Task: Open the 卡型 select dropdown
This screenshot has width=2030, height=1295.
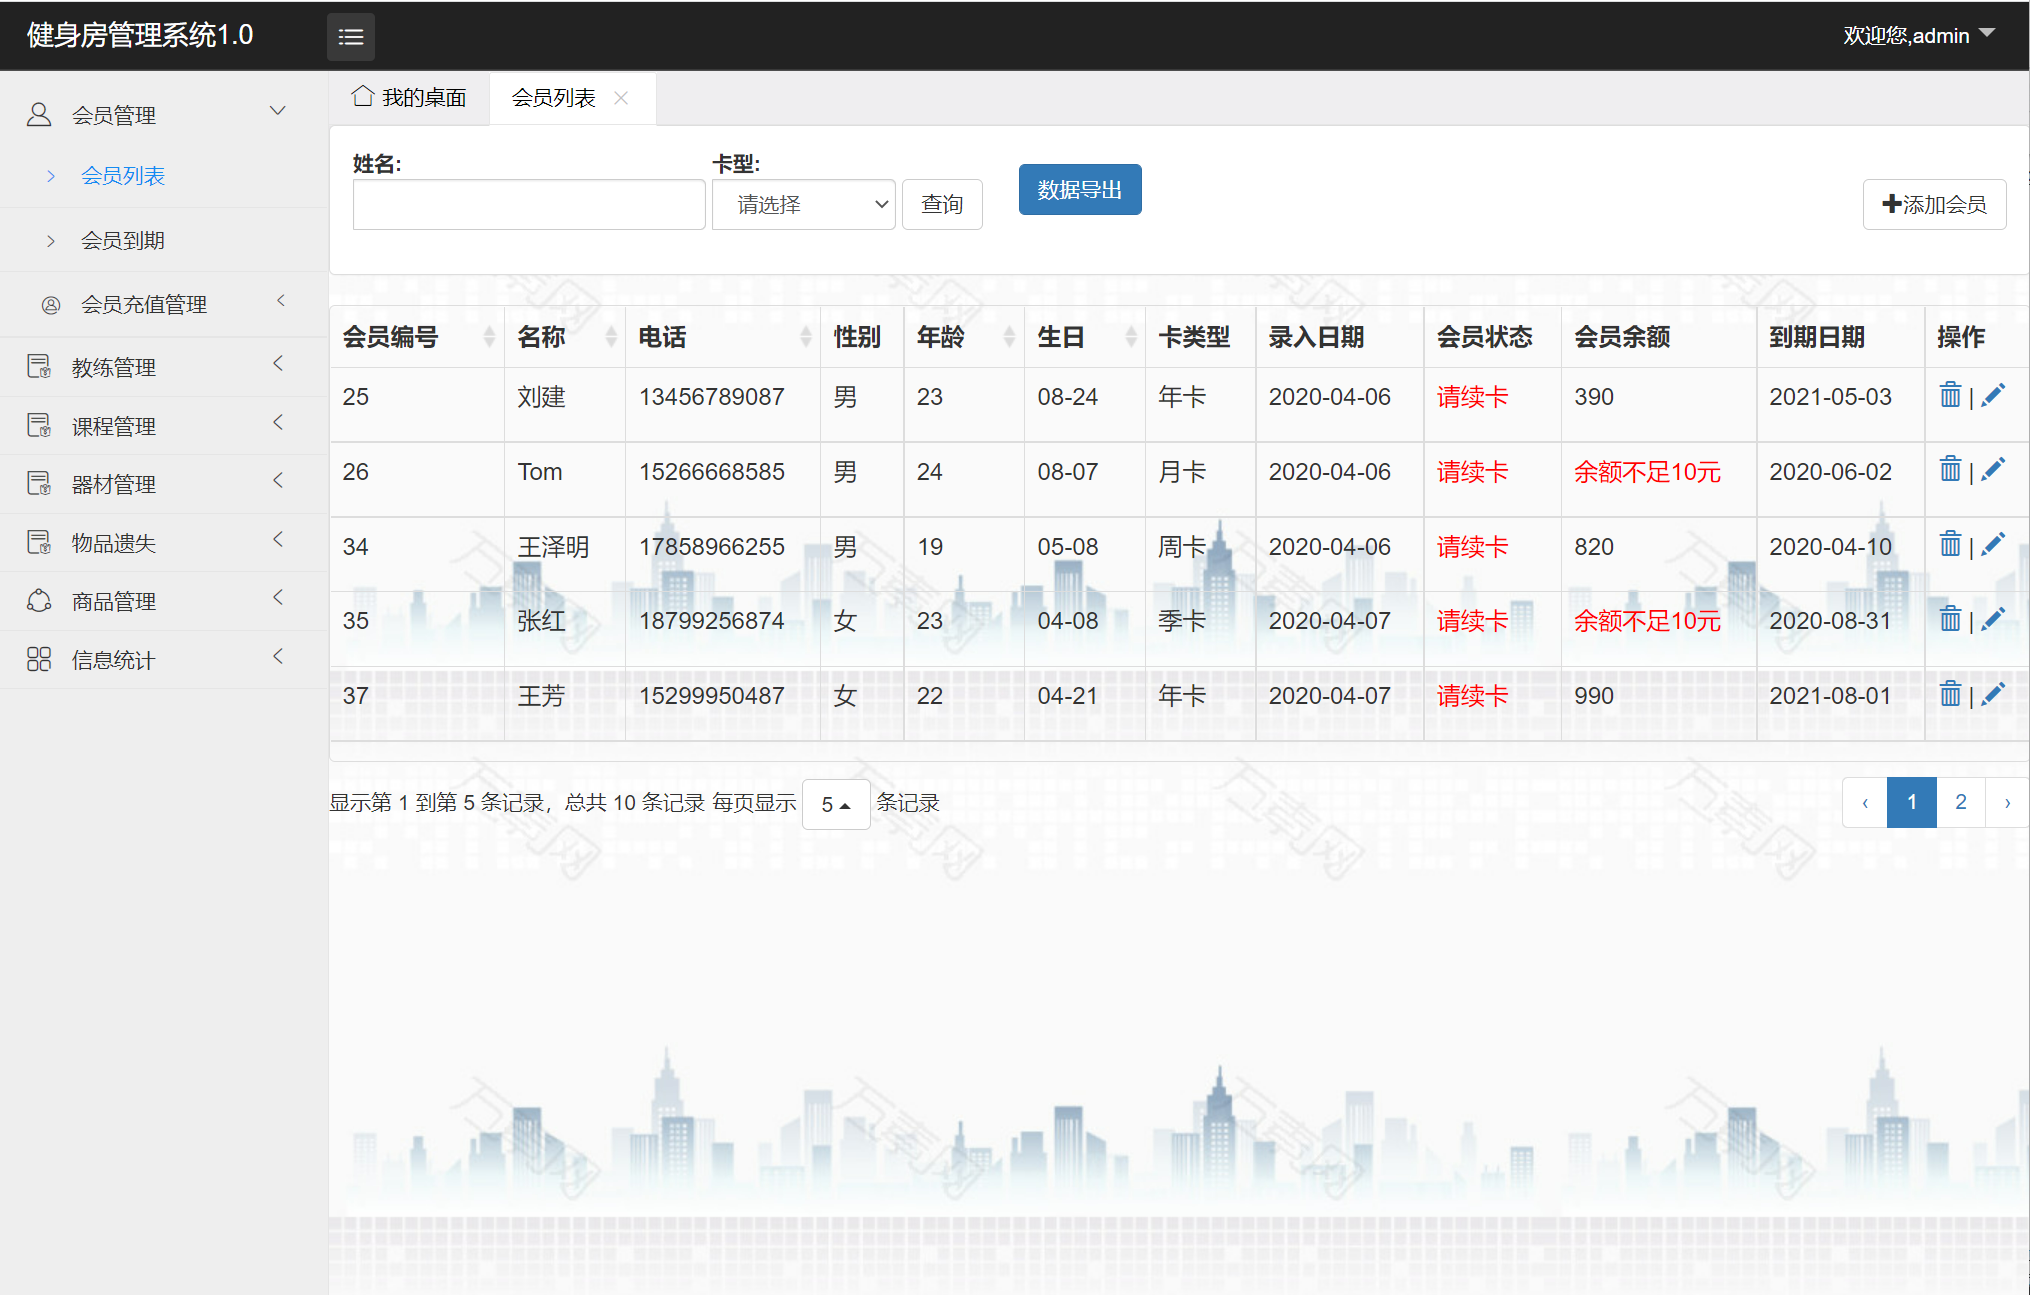Action: click(x=803, y=205)
